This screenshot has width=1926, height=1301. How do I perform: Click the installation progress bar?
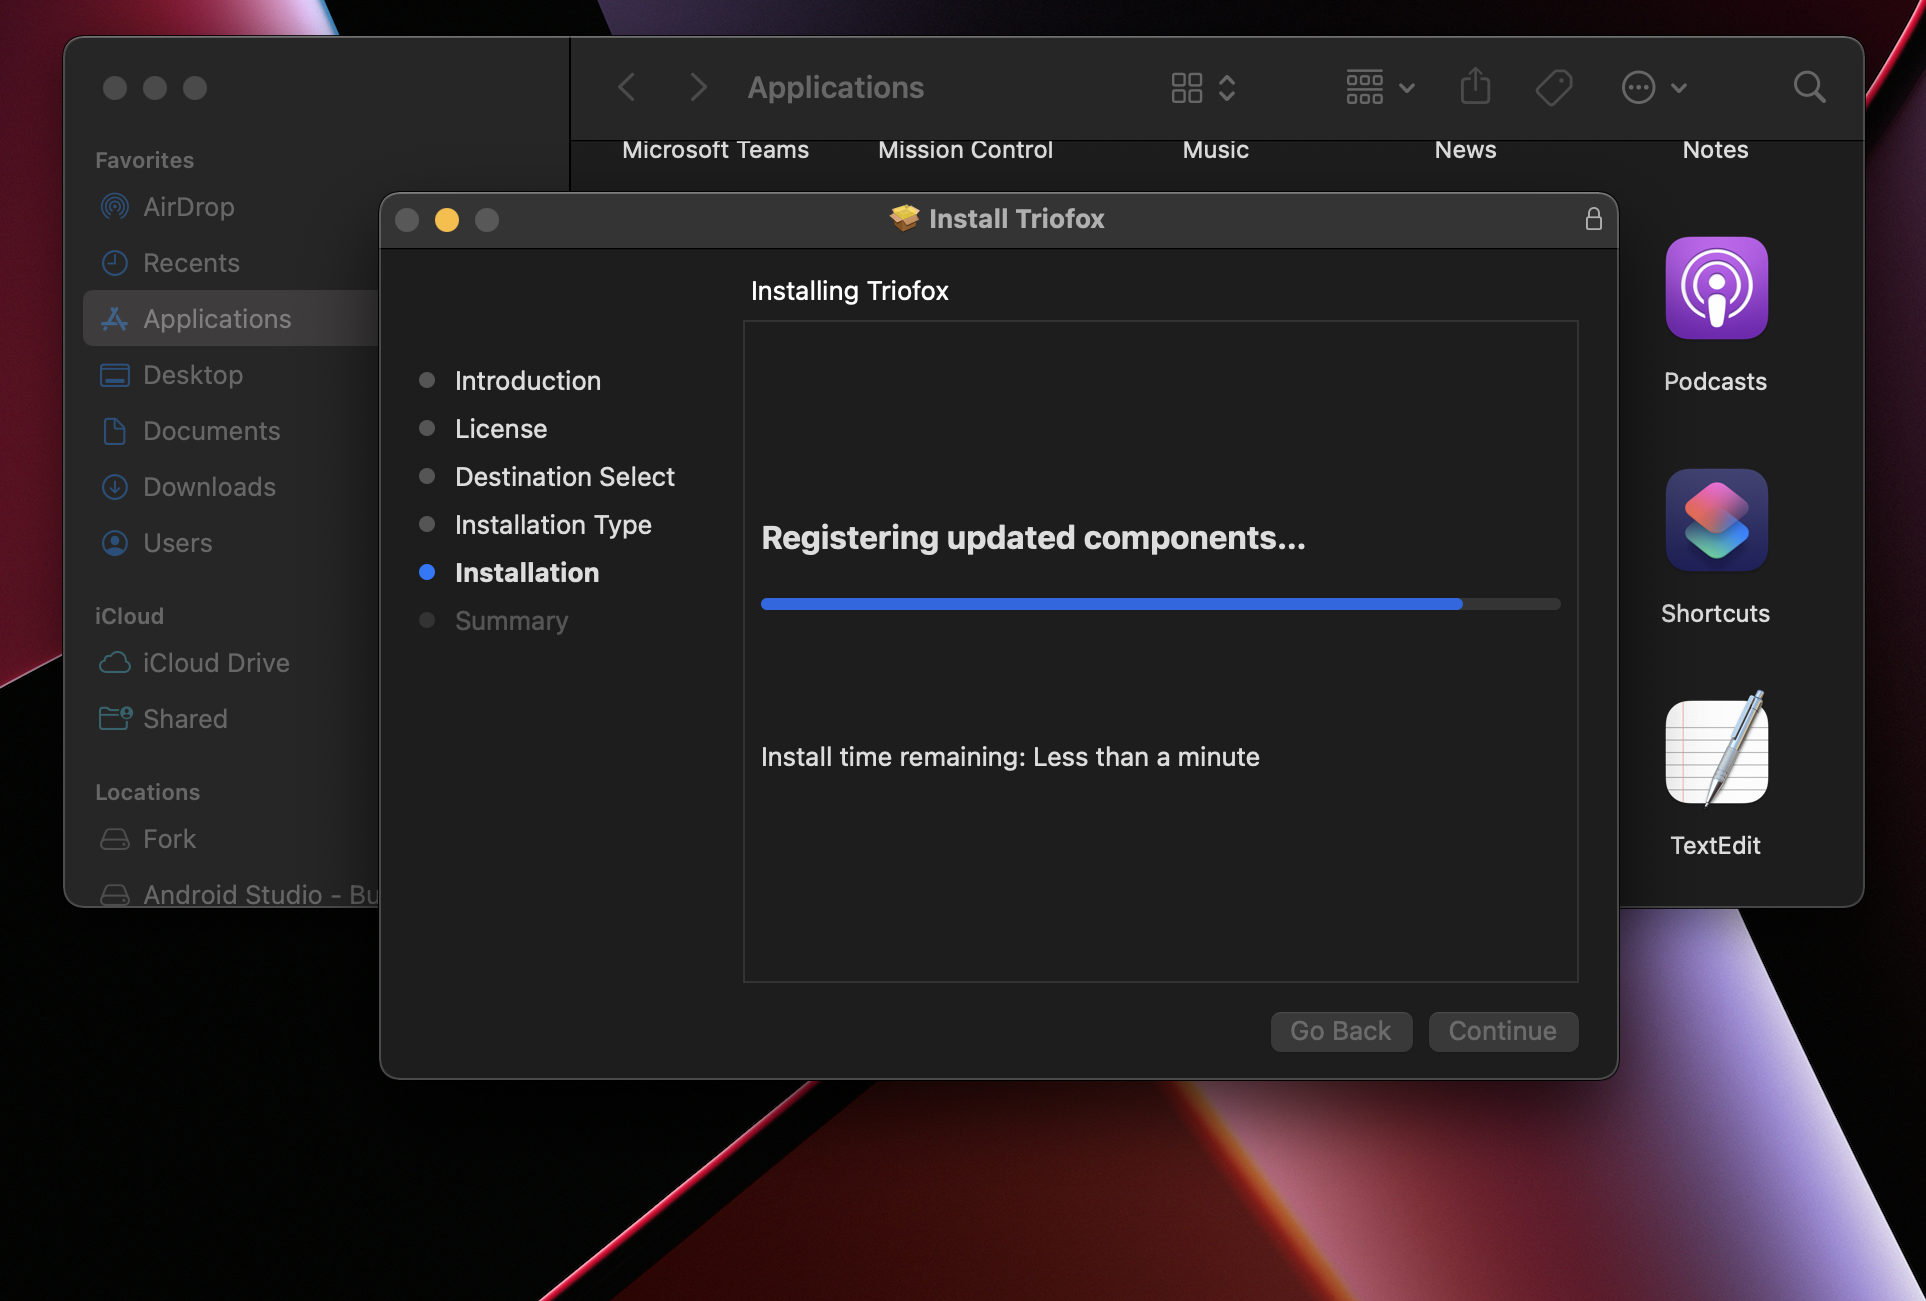(x=1160, y=604)
